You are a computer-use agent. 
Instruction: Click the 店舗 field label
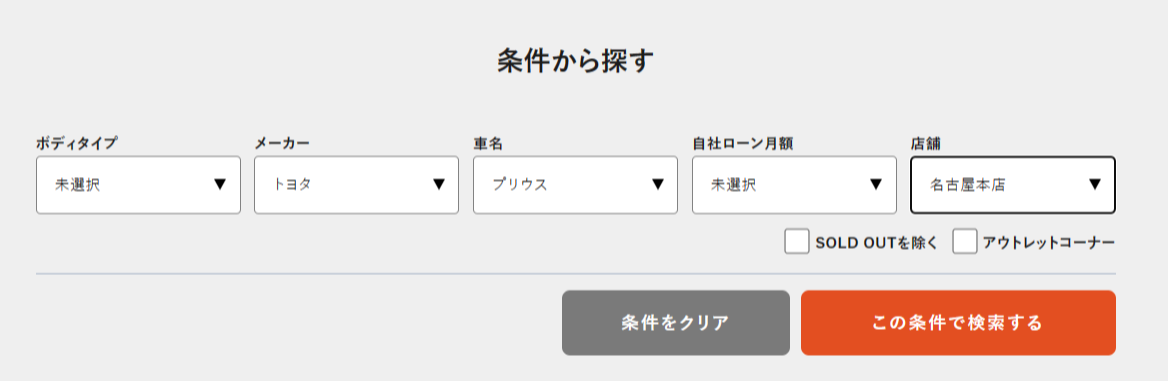tap(926, 143)
